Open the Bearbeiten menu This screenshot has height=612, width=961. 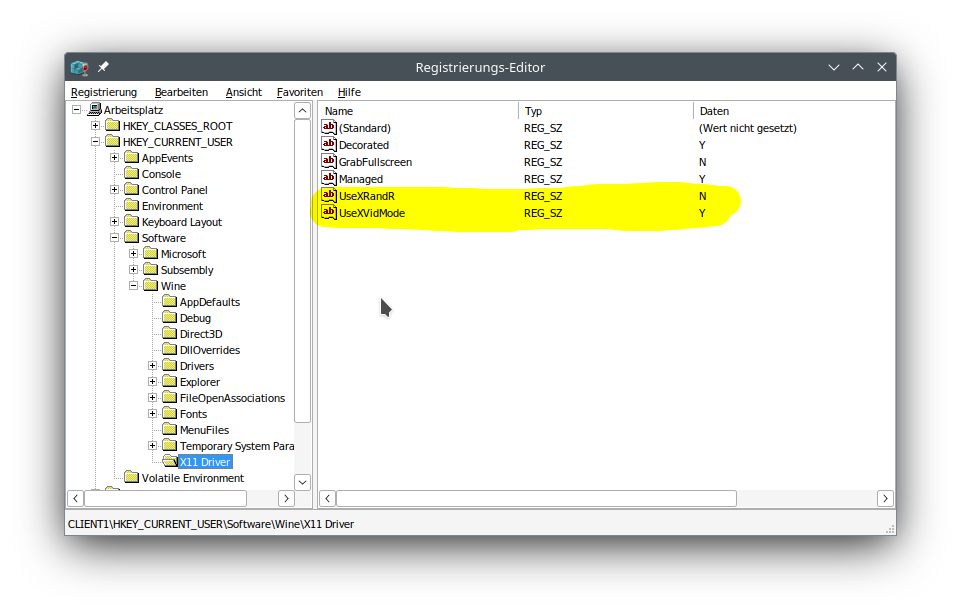181,92
